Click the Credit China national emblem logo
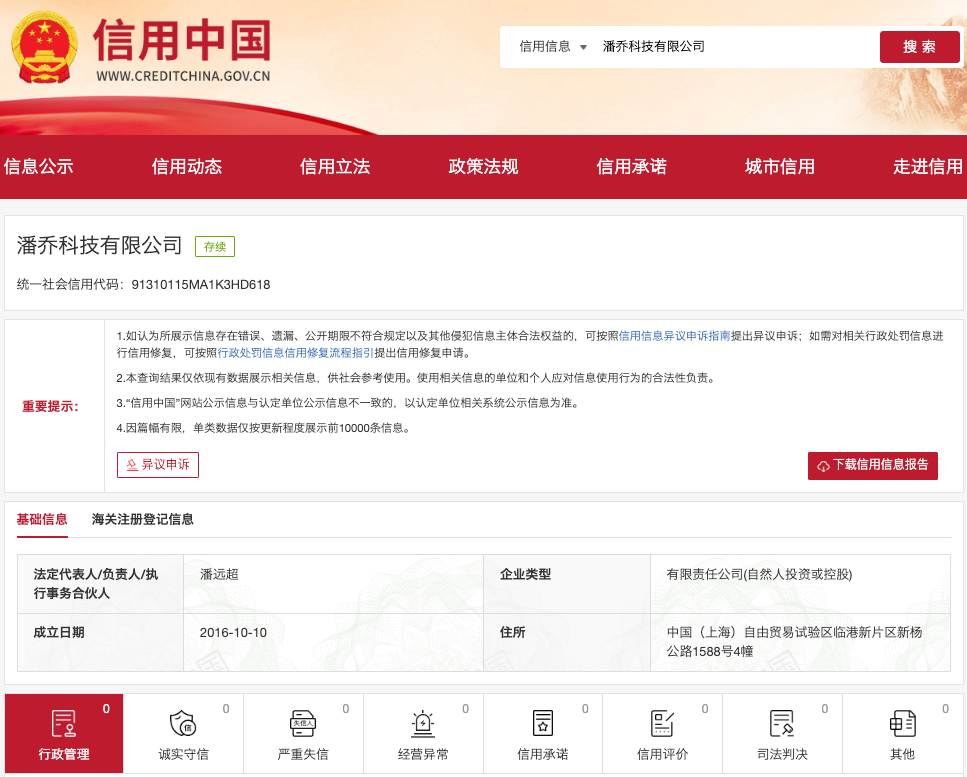The width and height of the screenshot is (967, 777). coord(46,48)
